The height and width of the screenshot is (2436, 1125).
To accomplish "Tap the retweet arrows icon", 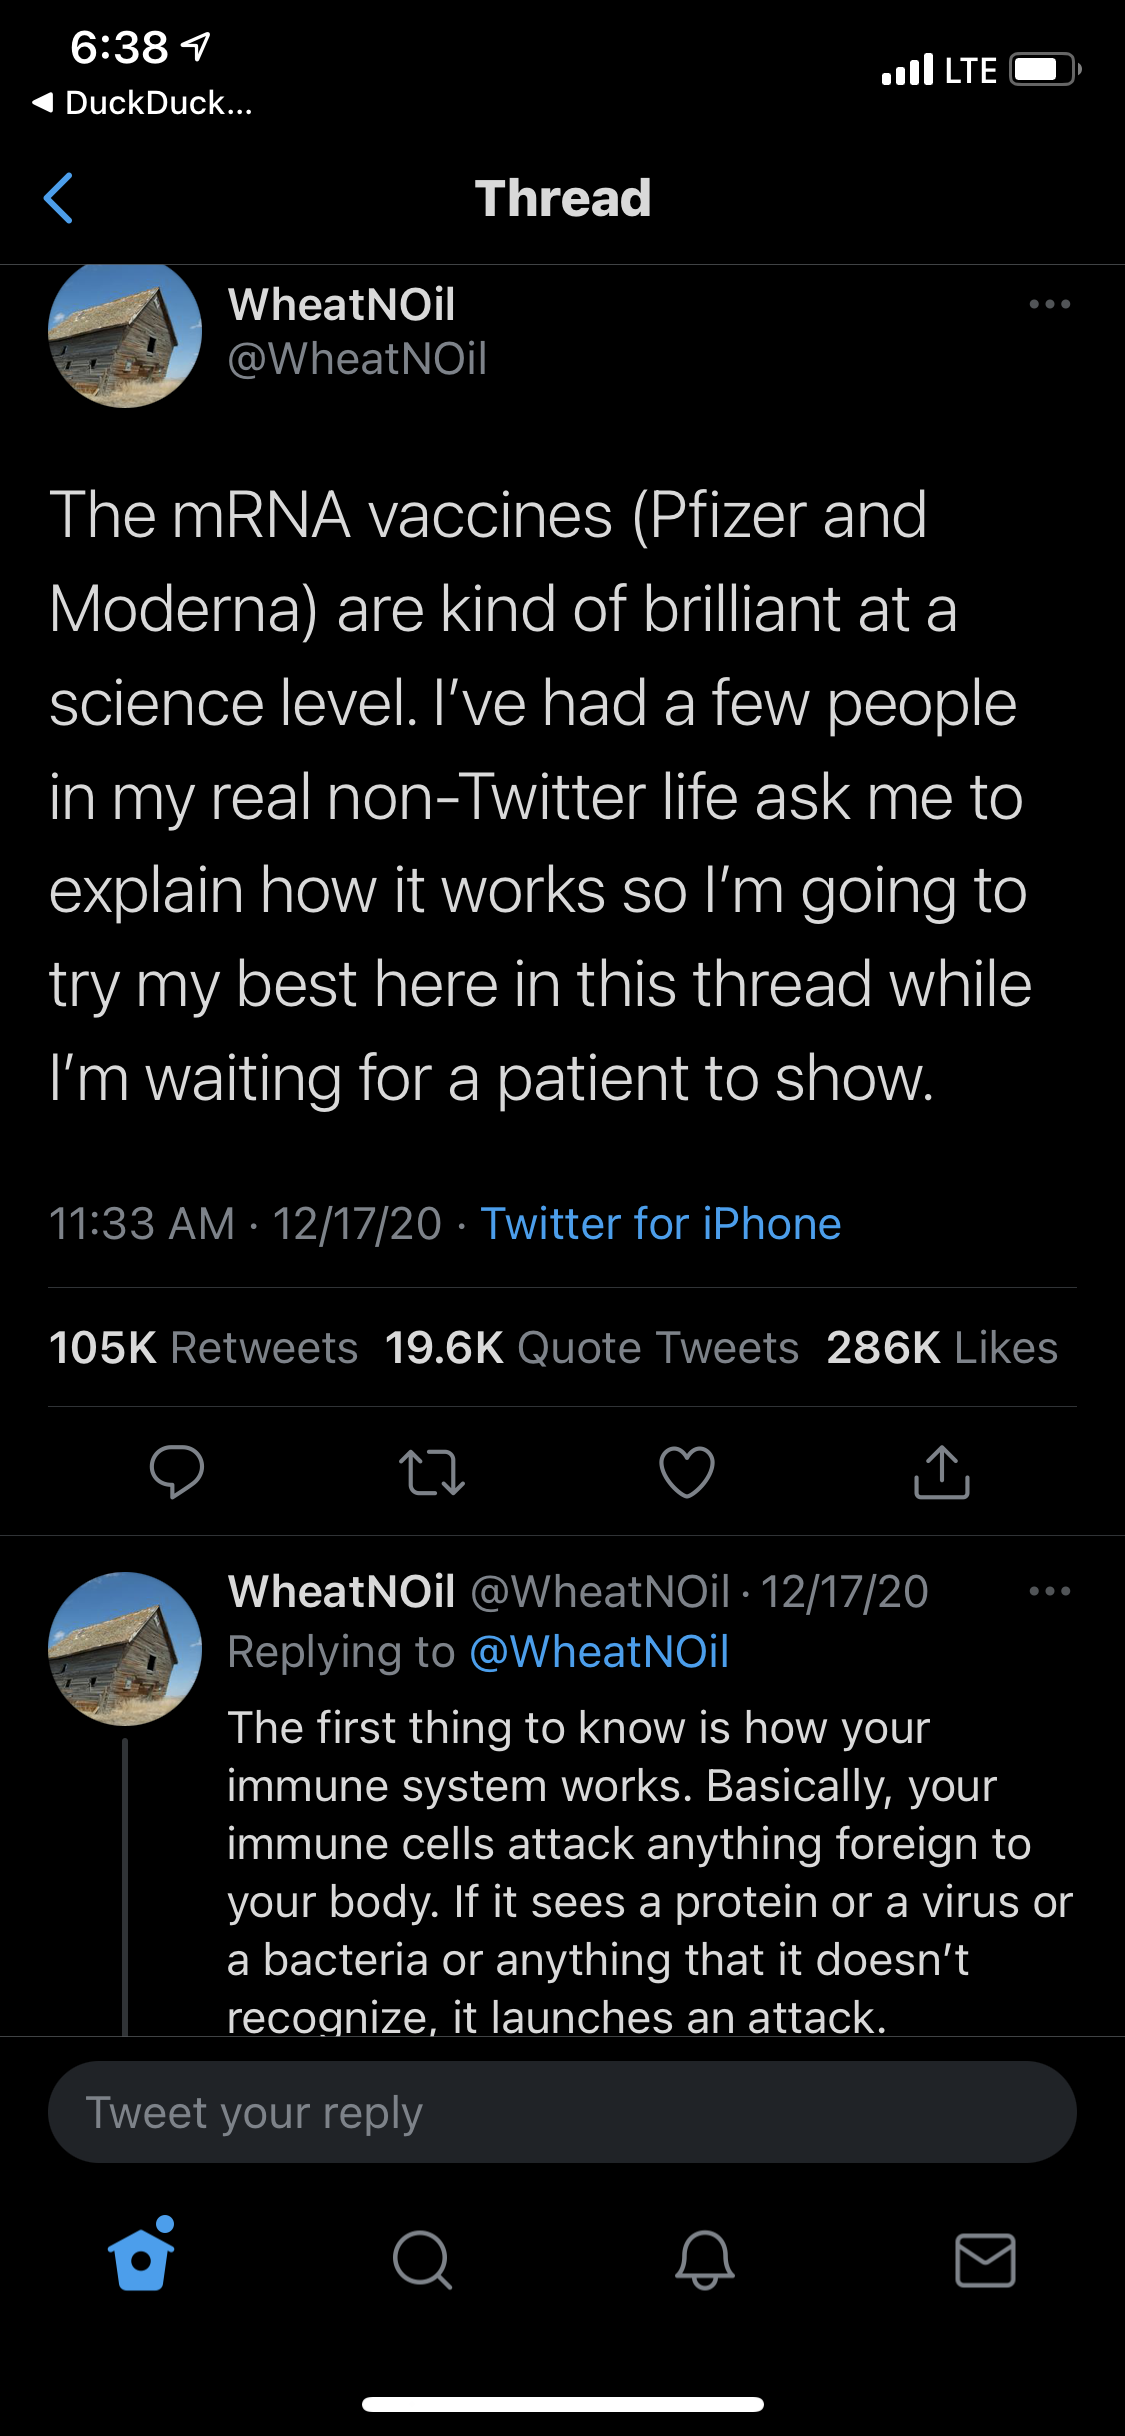I will coord(432,1472).
